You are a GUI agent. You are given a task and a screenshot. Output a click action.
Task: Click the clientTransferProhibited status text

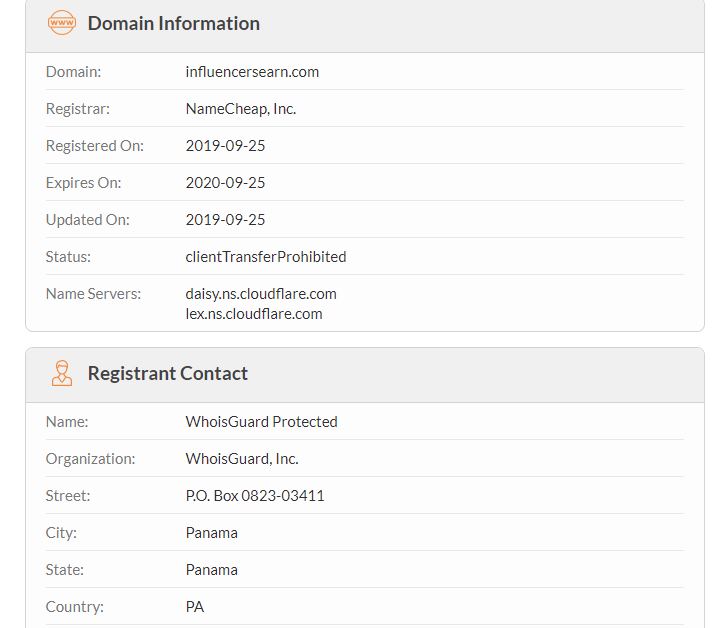coord(265,257)
